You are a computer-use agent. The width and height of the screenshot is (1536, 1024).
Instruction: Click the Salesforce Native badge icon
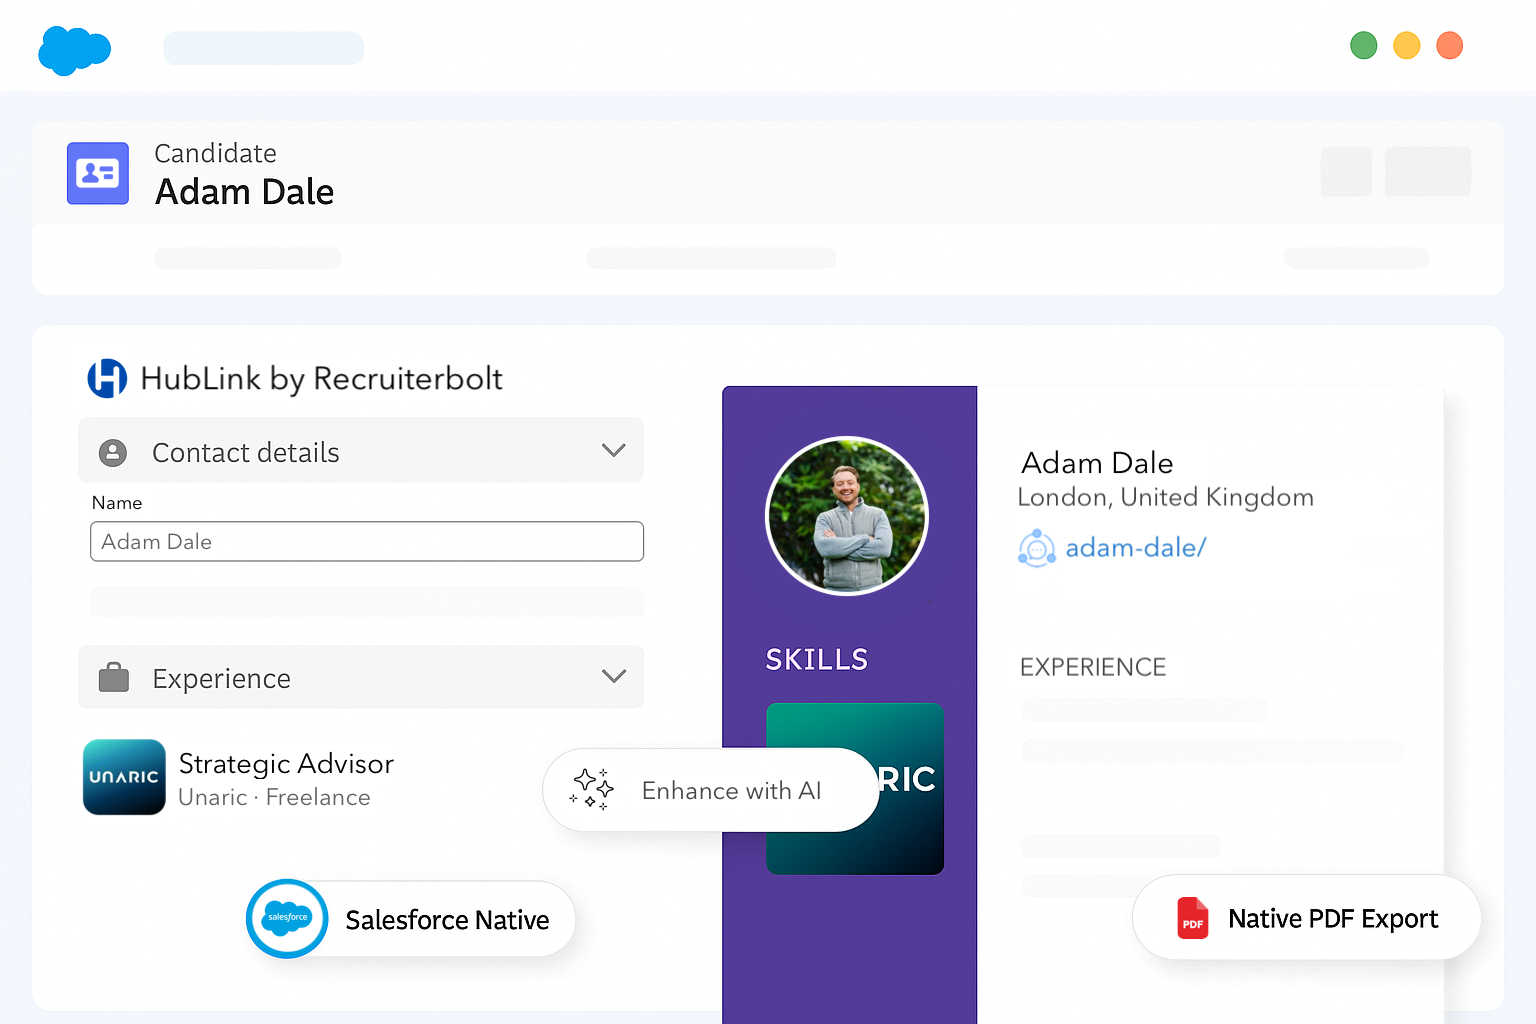point(287,918)
